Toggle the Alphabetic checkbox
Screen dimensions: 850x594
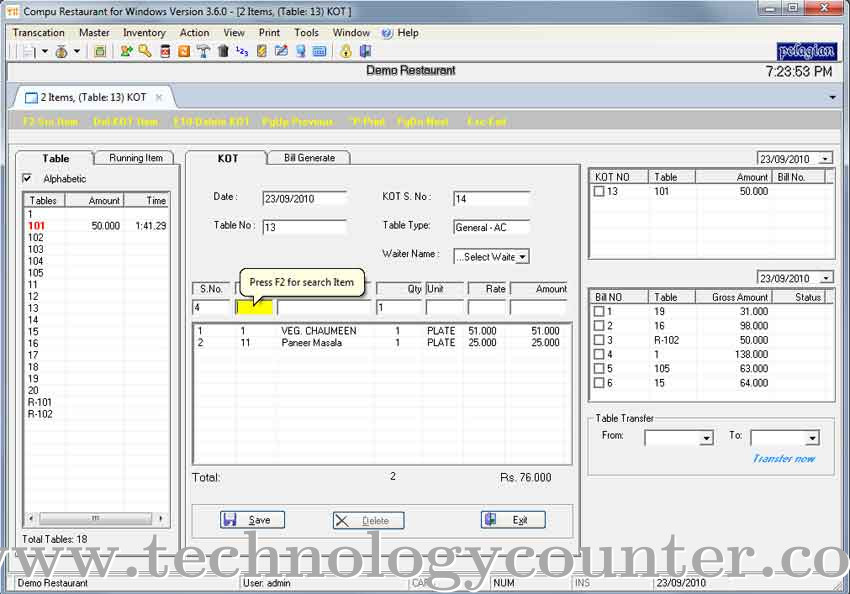coord(27,178)
